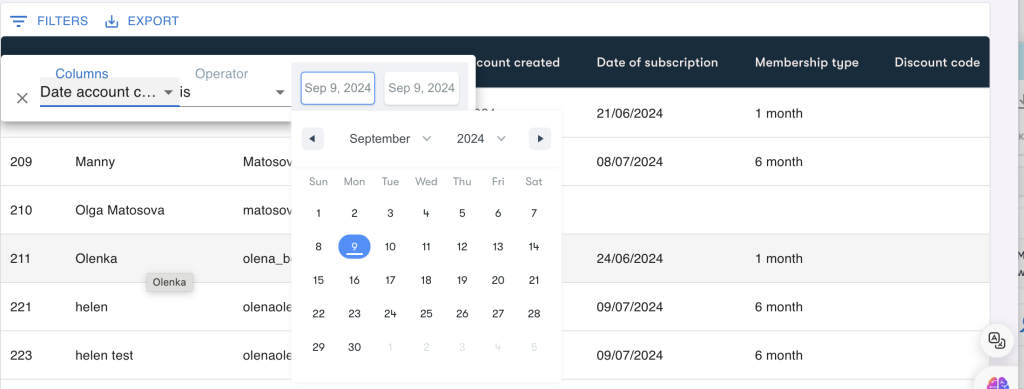Pick the highlighted day 9 in calendar
The image size is (1024, 389).
354,247
